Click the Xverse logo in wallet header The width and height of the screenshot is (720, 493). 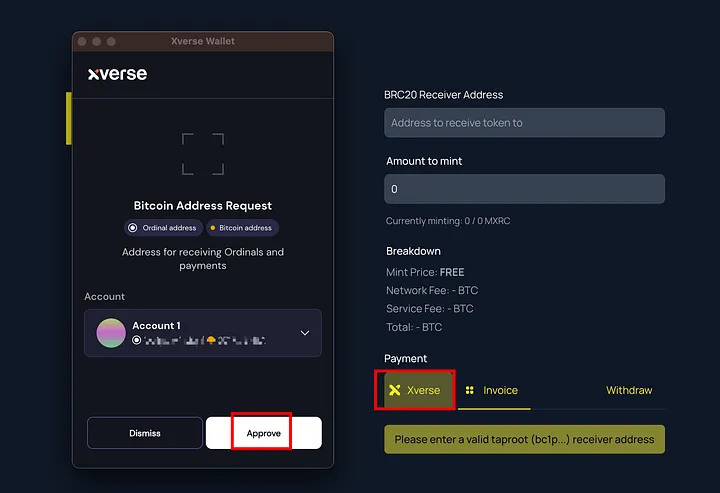point(118,74)
